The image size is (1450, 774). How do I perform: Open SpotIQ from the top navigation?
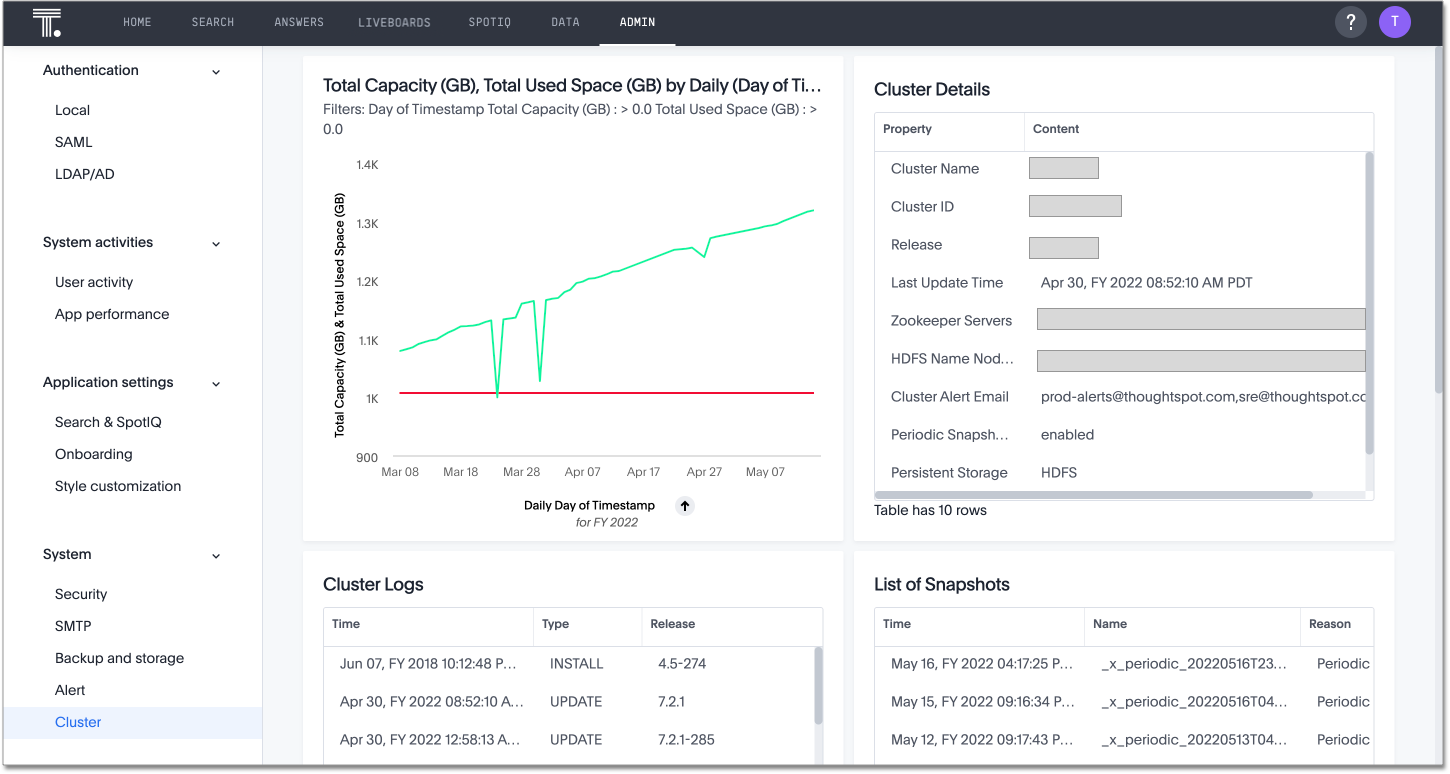pos(489,21)
